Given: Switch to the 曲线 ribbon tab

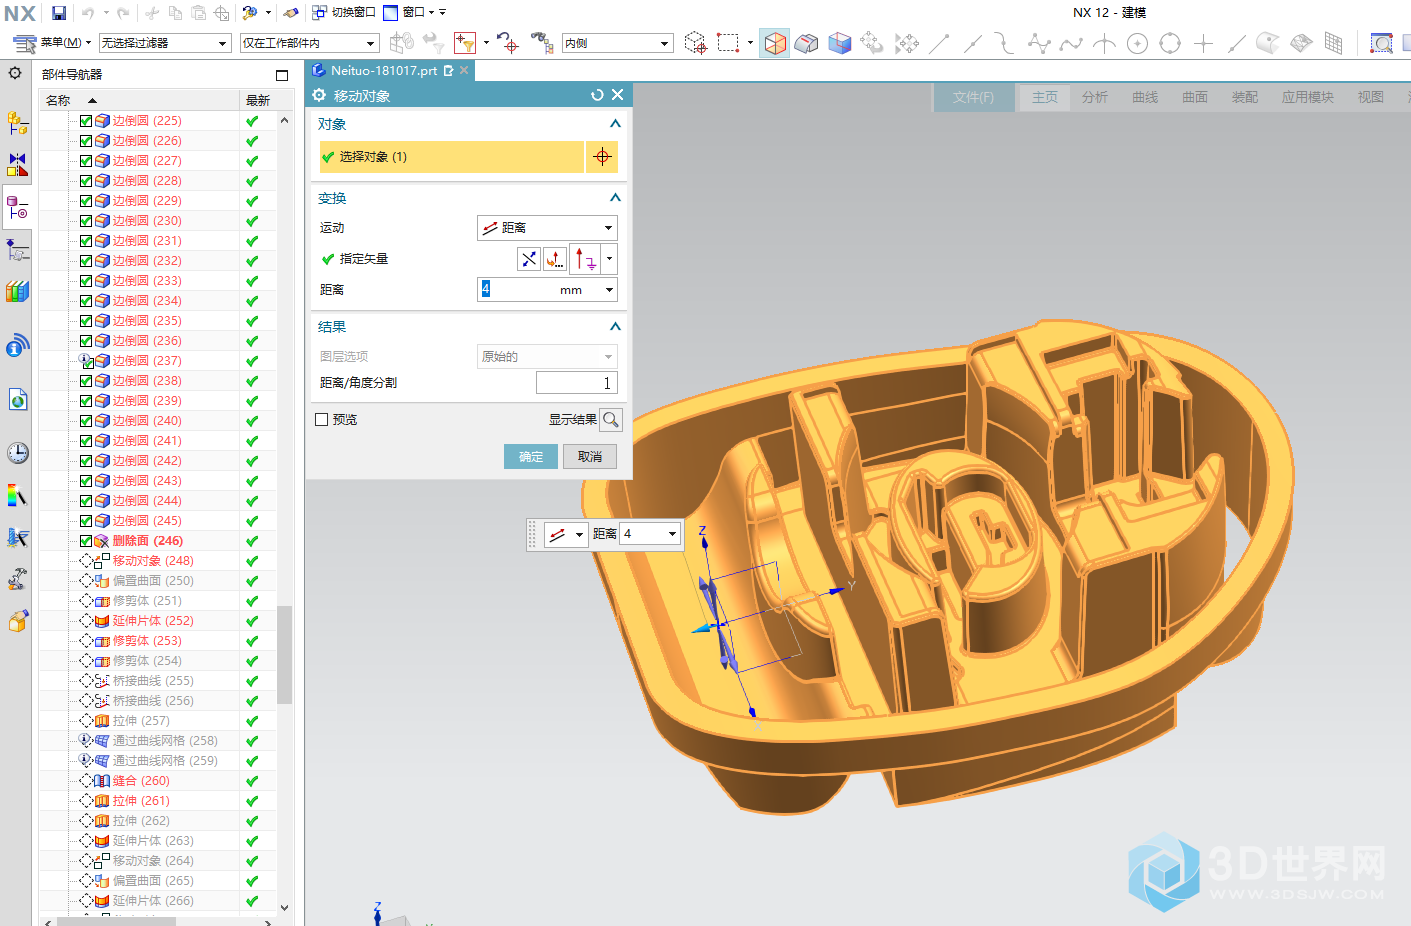Looking at the screenshot, I should tap(1145, 97).
